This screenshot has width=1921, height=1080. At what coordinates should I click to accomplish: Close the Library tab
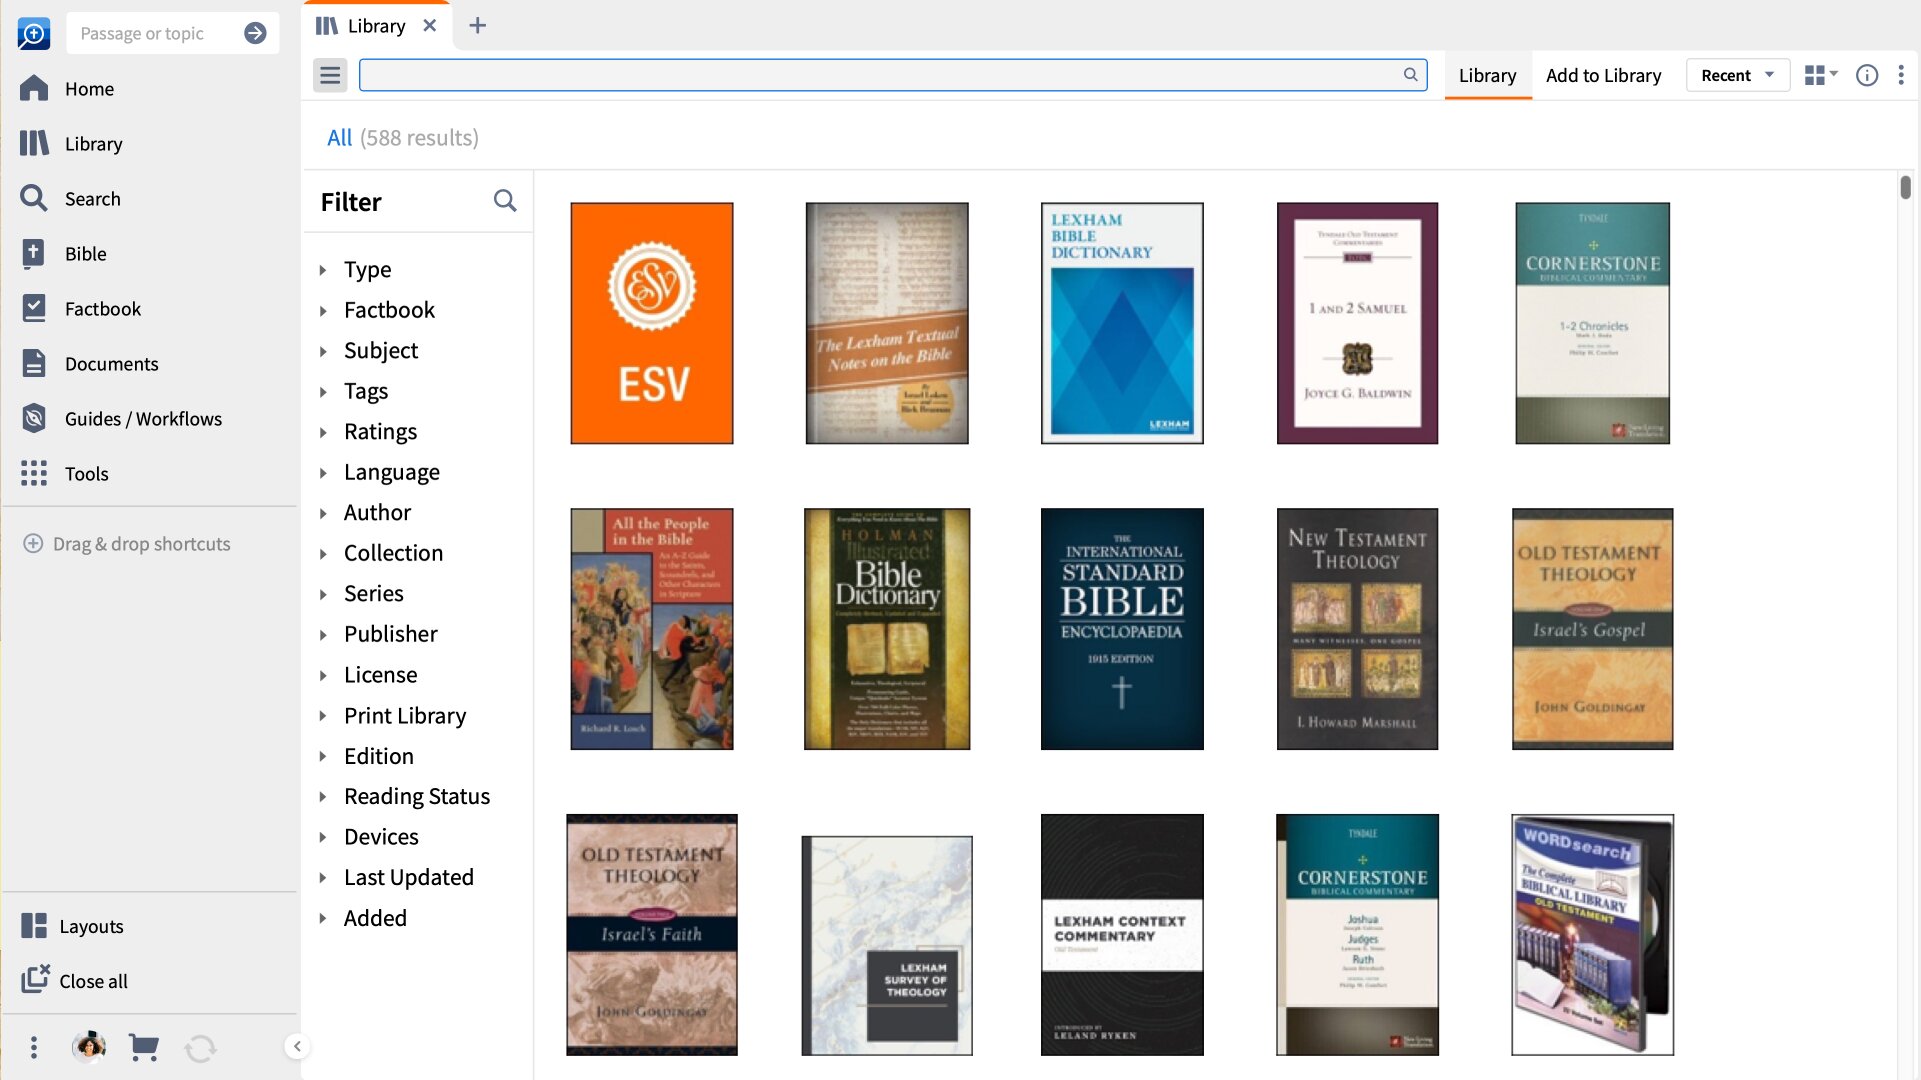tap(429, 25)
